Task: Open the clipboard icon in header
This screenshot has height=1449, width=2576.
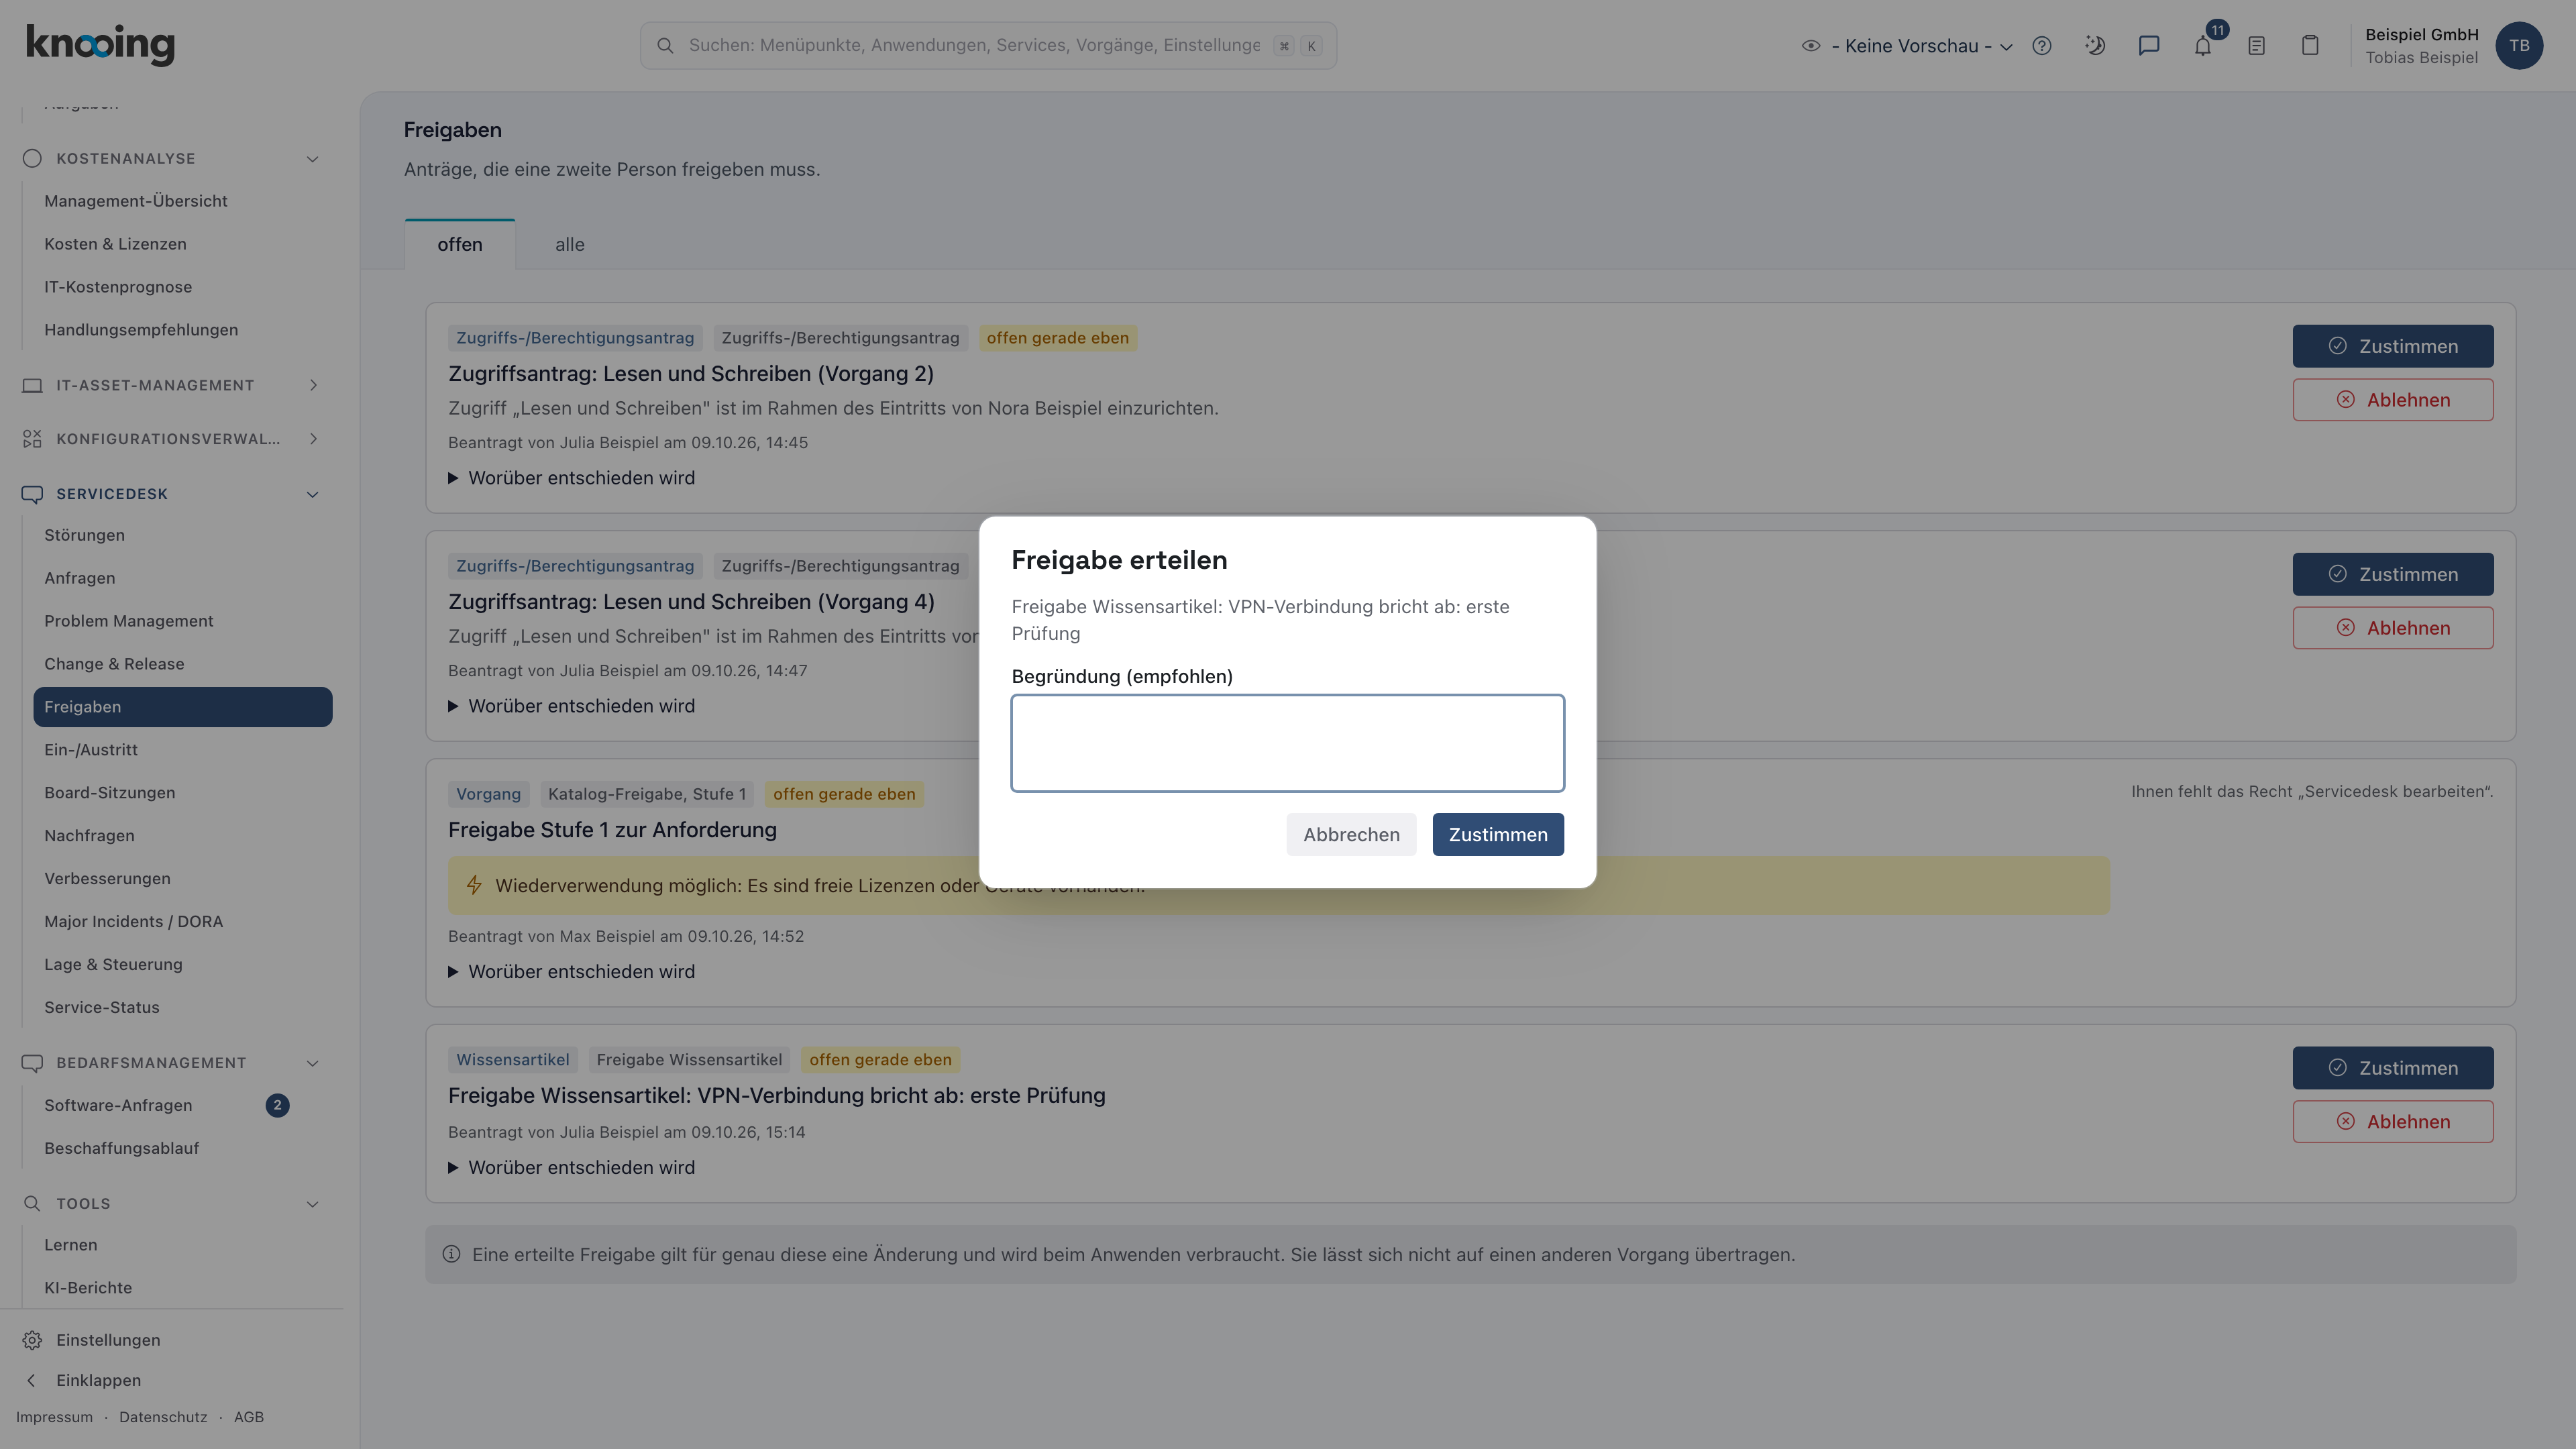Action: (2310, 45)
